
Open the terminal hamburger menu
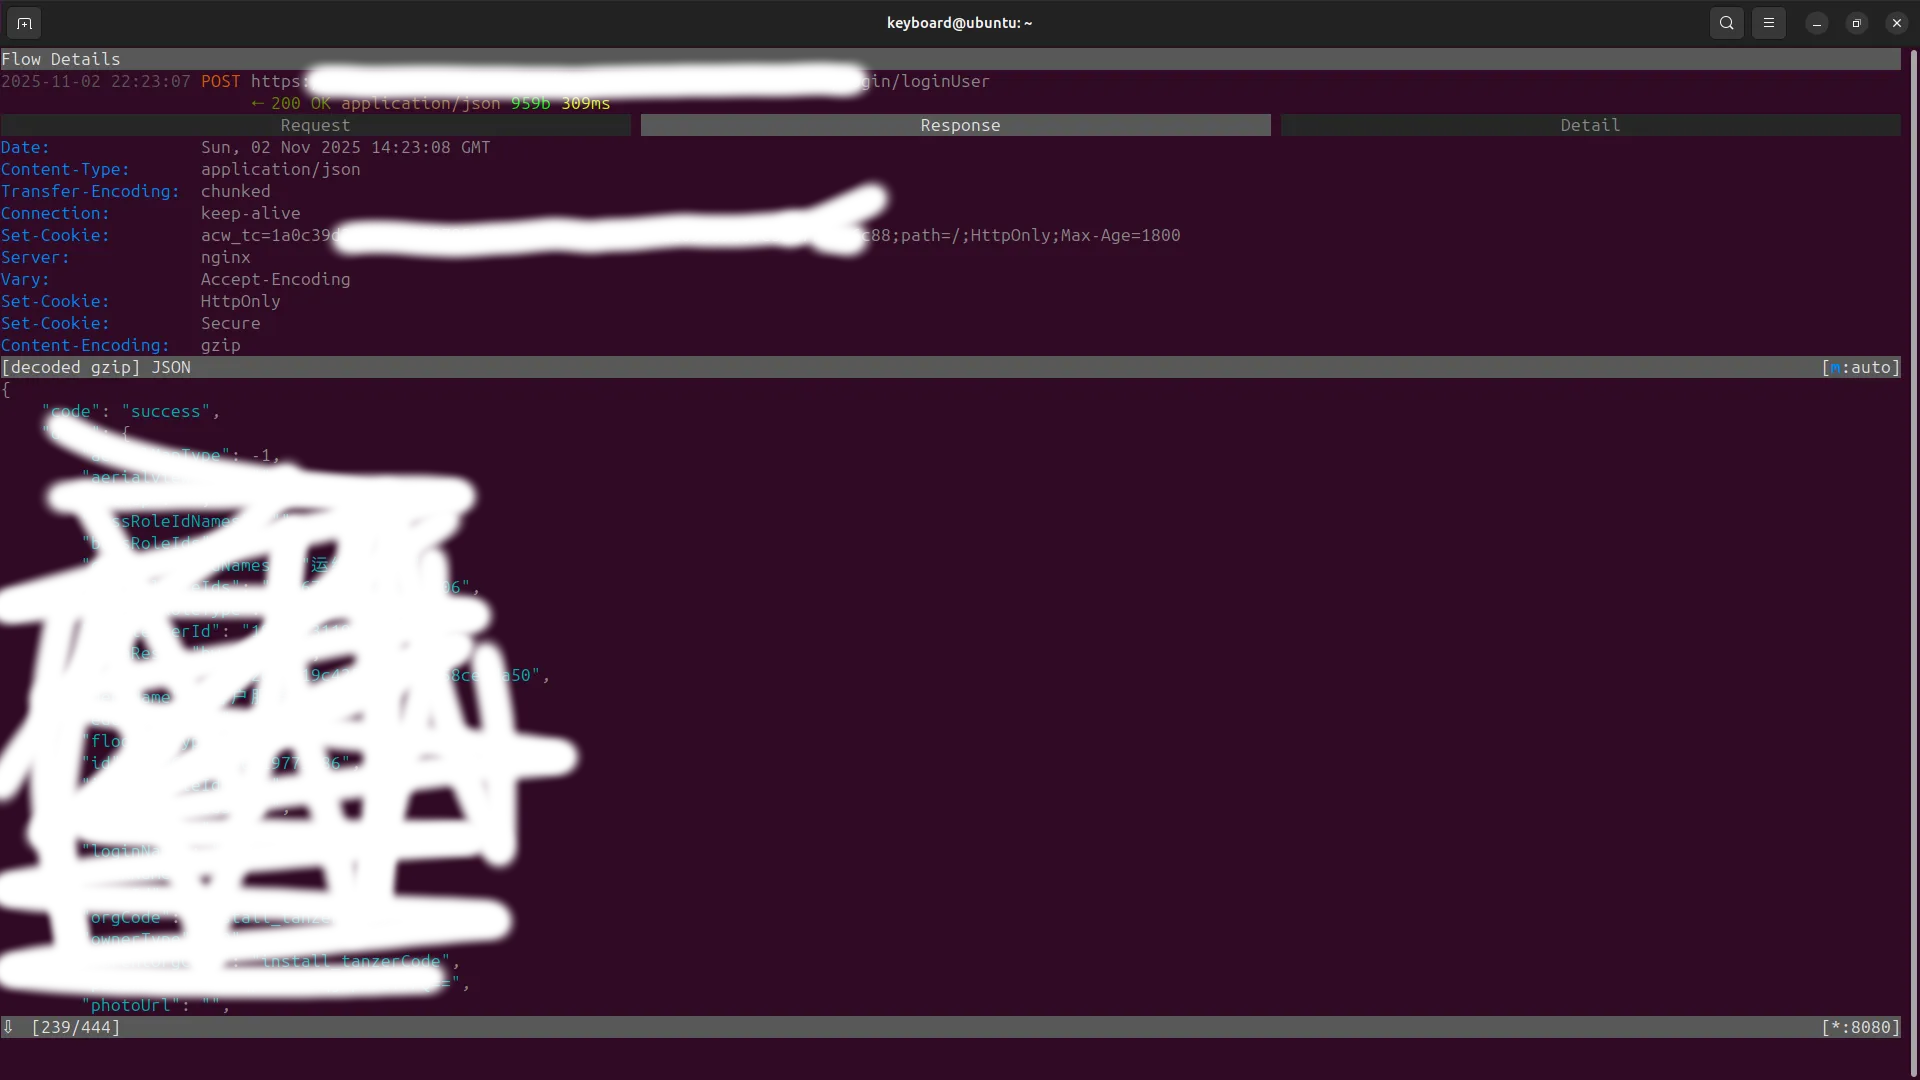pos(1769,23)
